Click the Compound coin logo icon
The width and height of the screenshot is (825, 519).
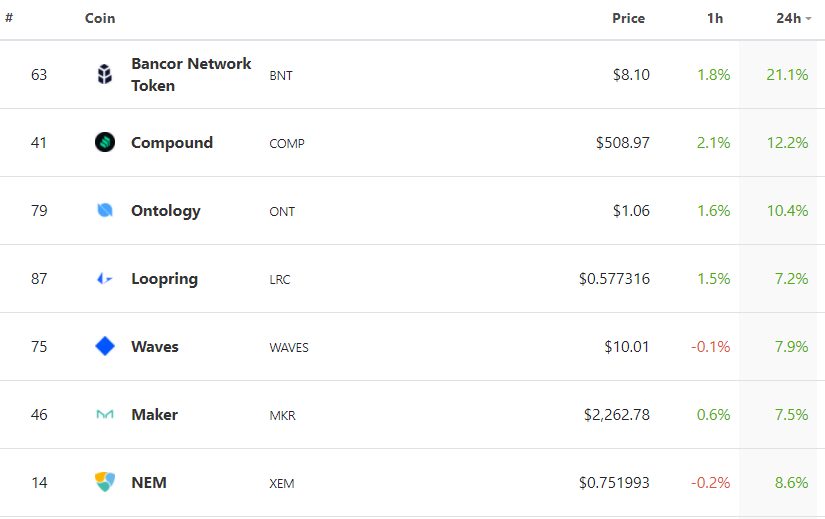105,143
